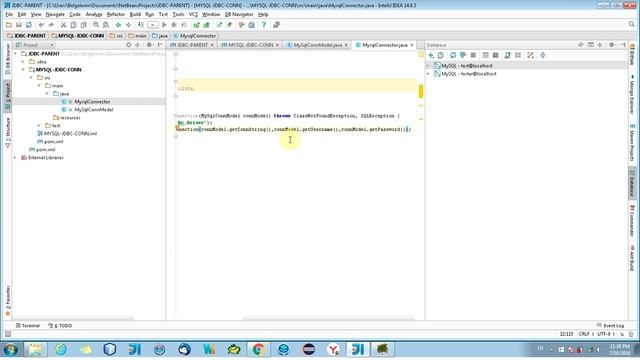Click the MysqlConnector breadcrumb

coord(195,36)
